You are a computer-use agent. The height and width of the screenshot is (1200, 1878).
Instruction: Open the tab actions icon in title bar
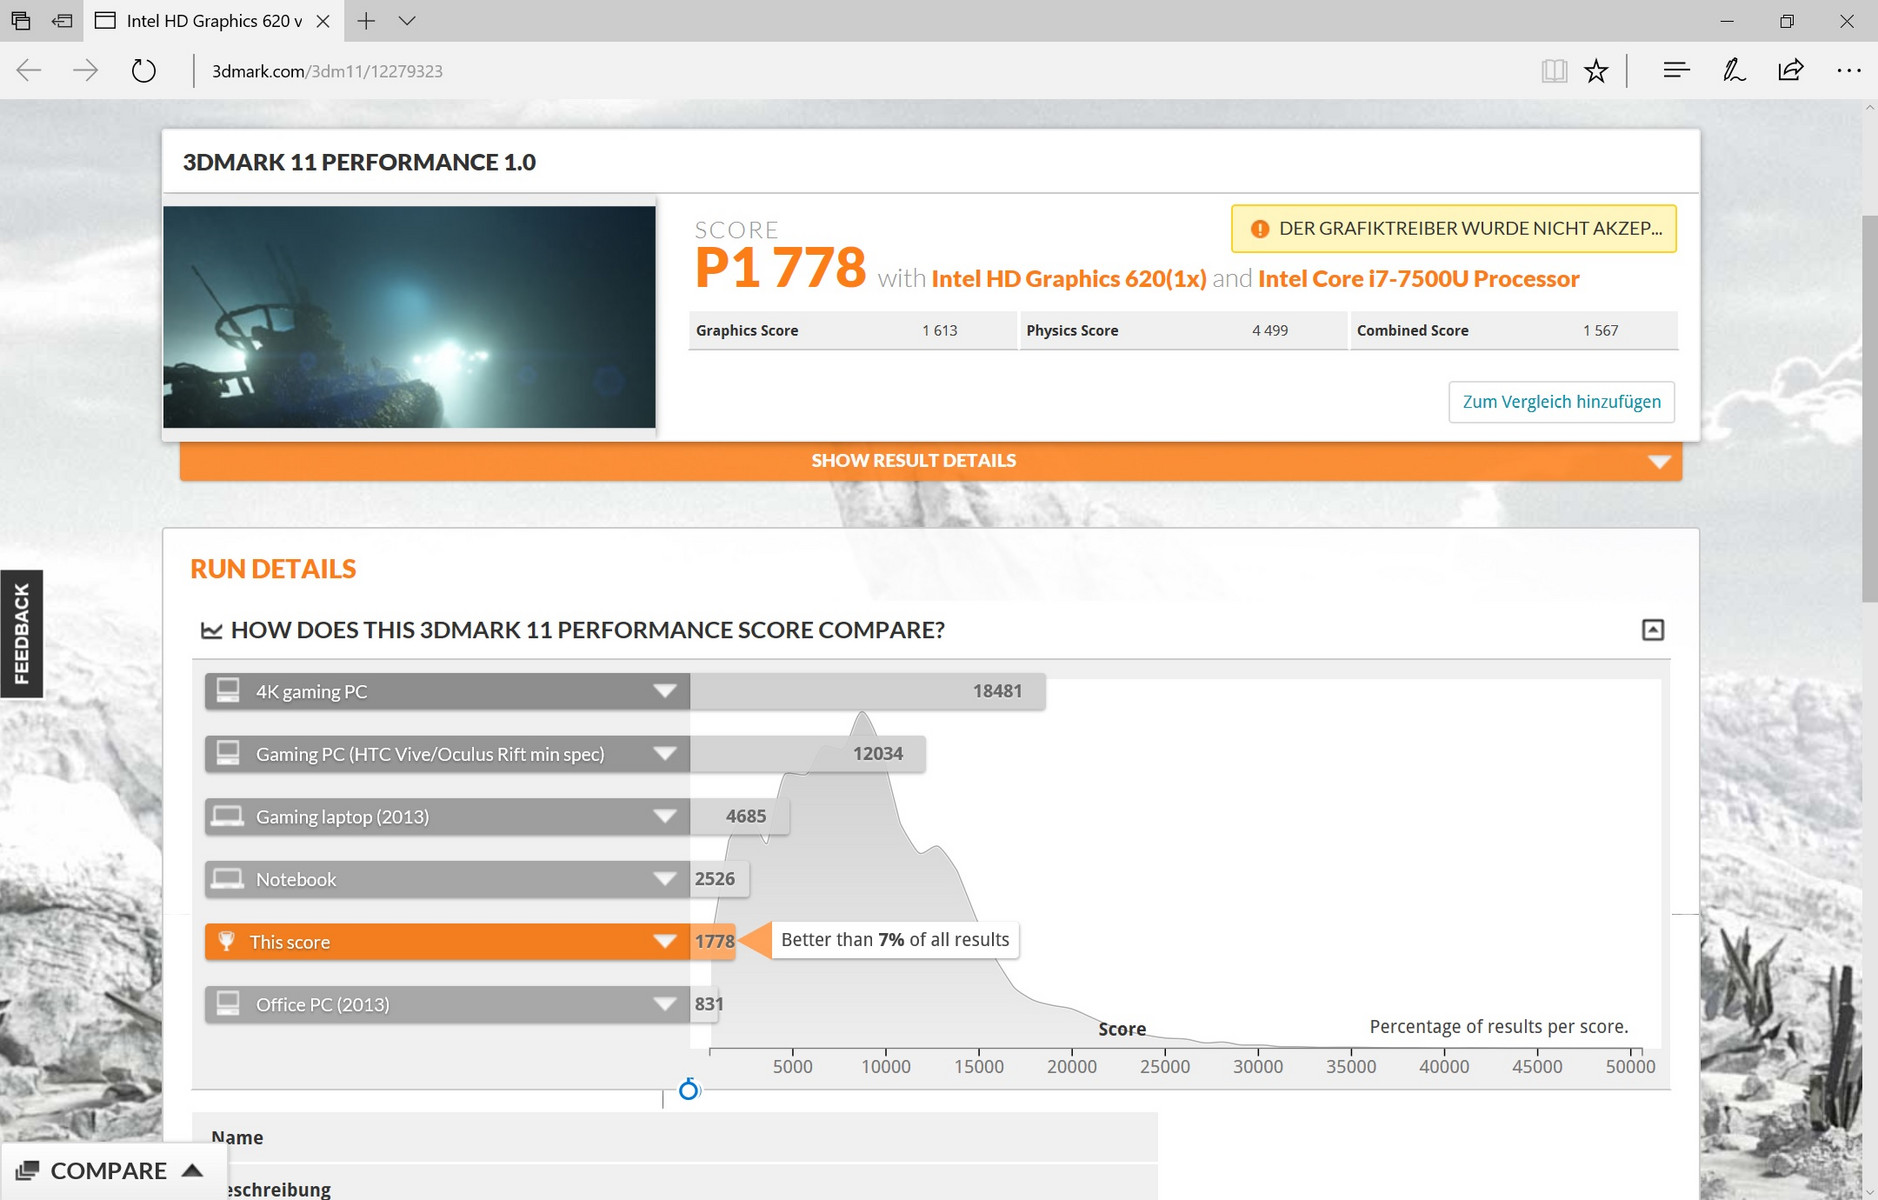[20, 20]
